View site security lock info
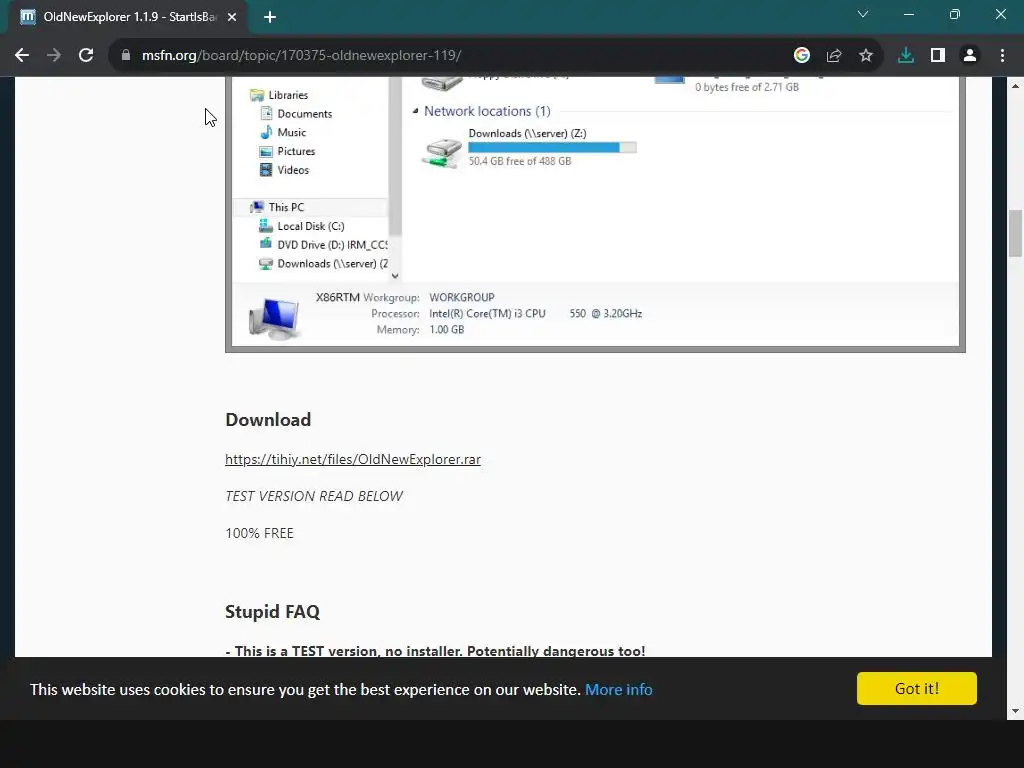Viewport: 1024px width, 768px height. point(126,56)
